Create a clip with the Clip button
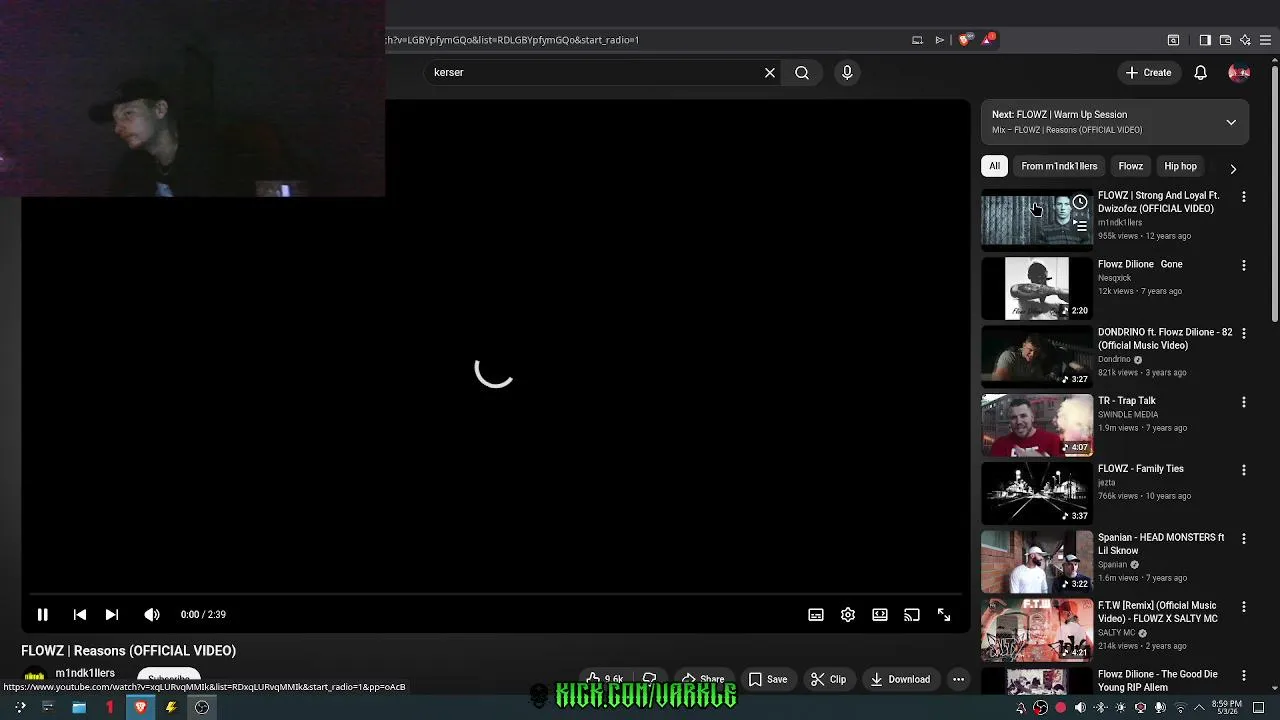This screenshot has height=720, width=1280. coord(829,679)
